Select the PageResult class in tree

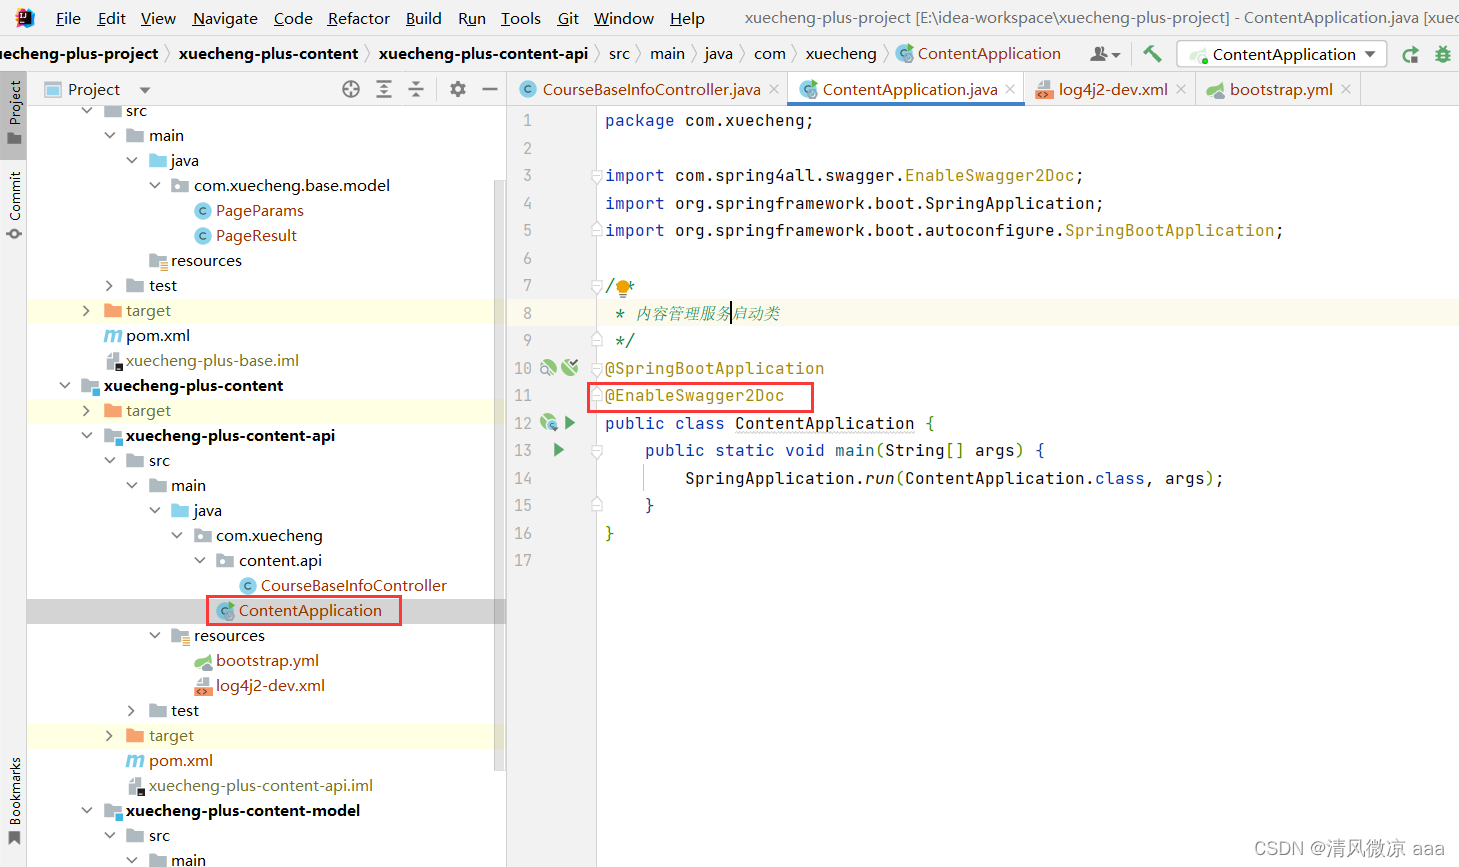(x=256, y=235)
